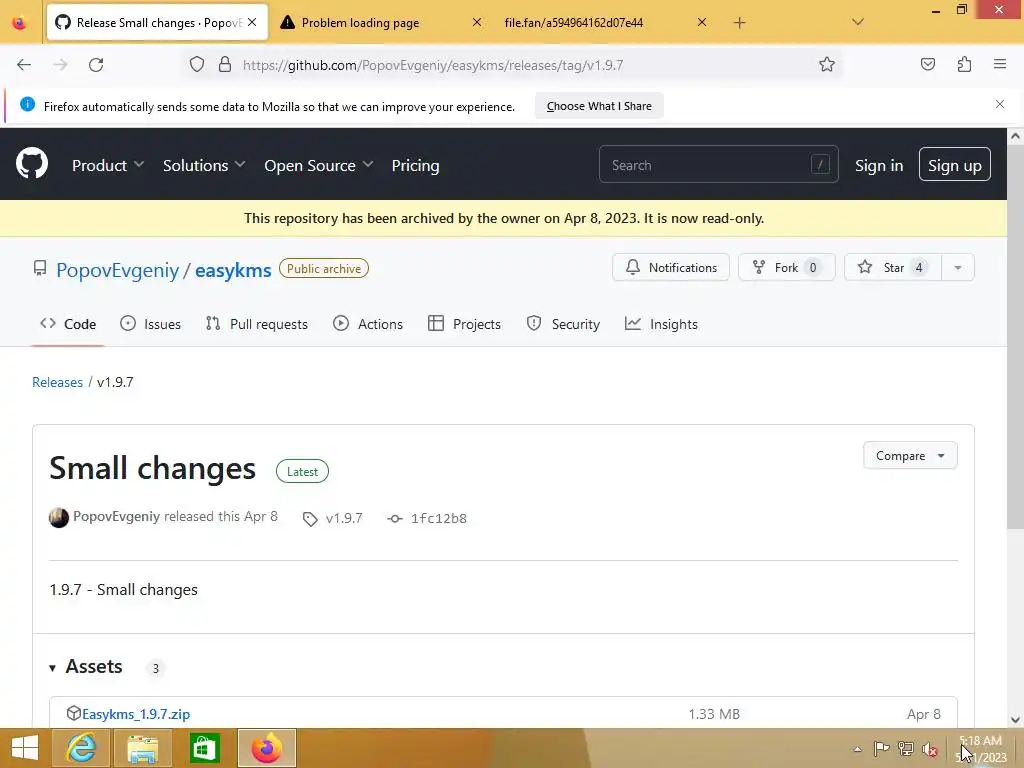
Task: Collapse the Assets section
Action: pyautogui.click(x=86, y=667)
